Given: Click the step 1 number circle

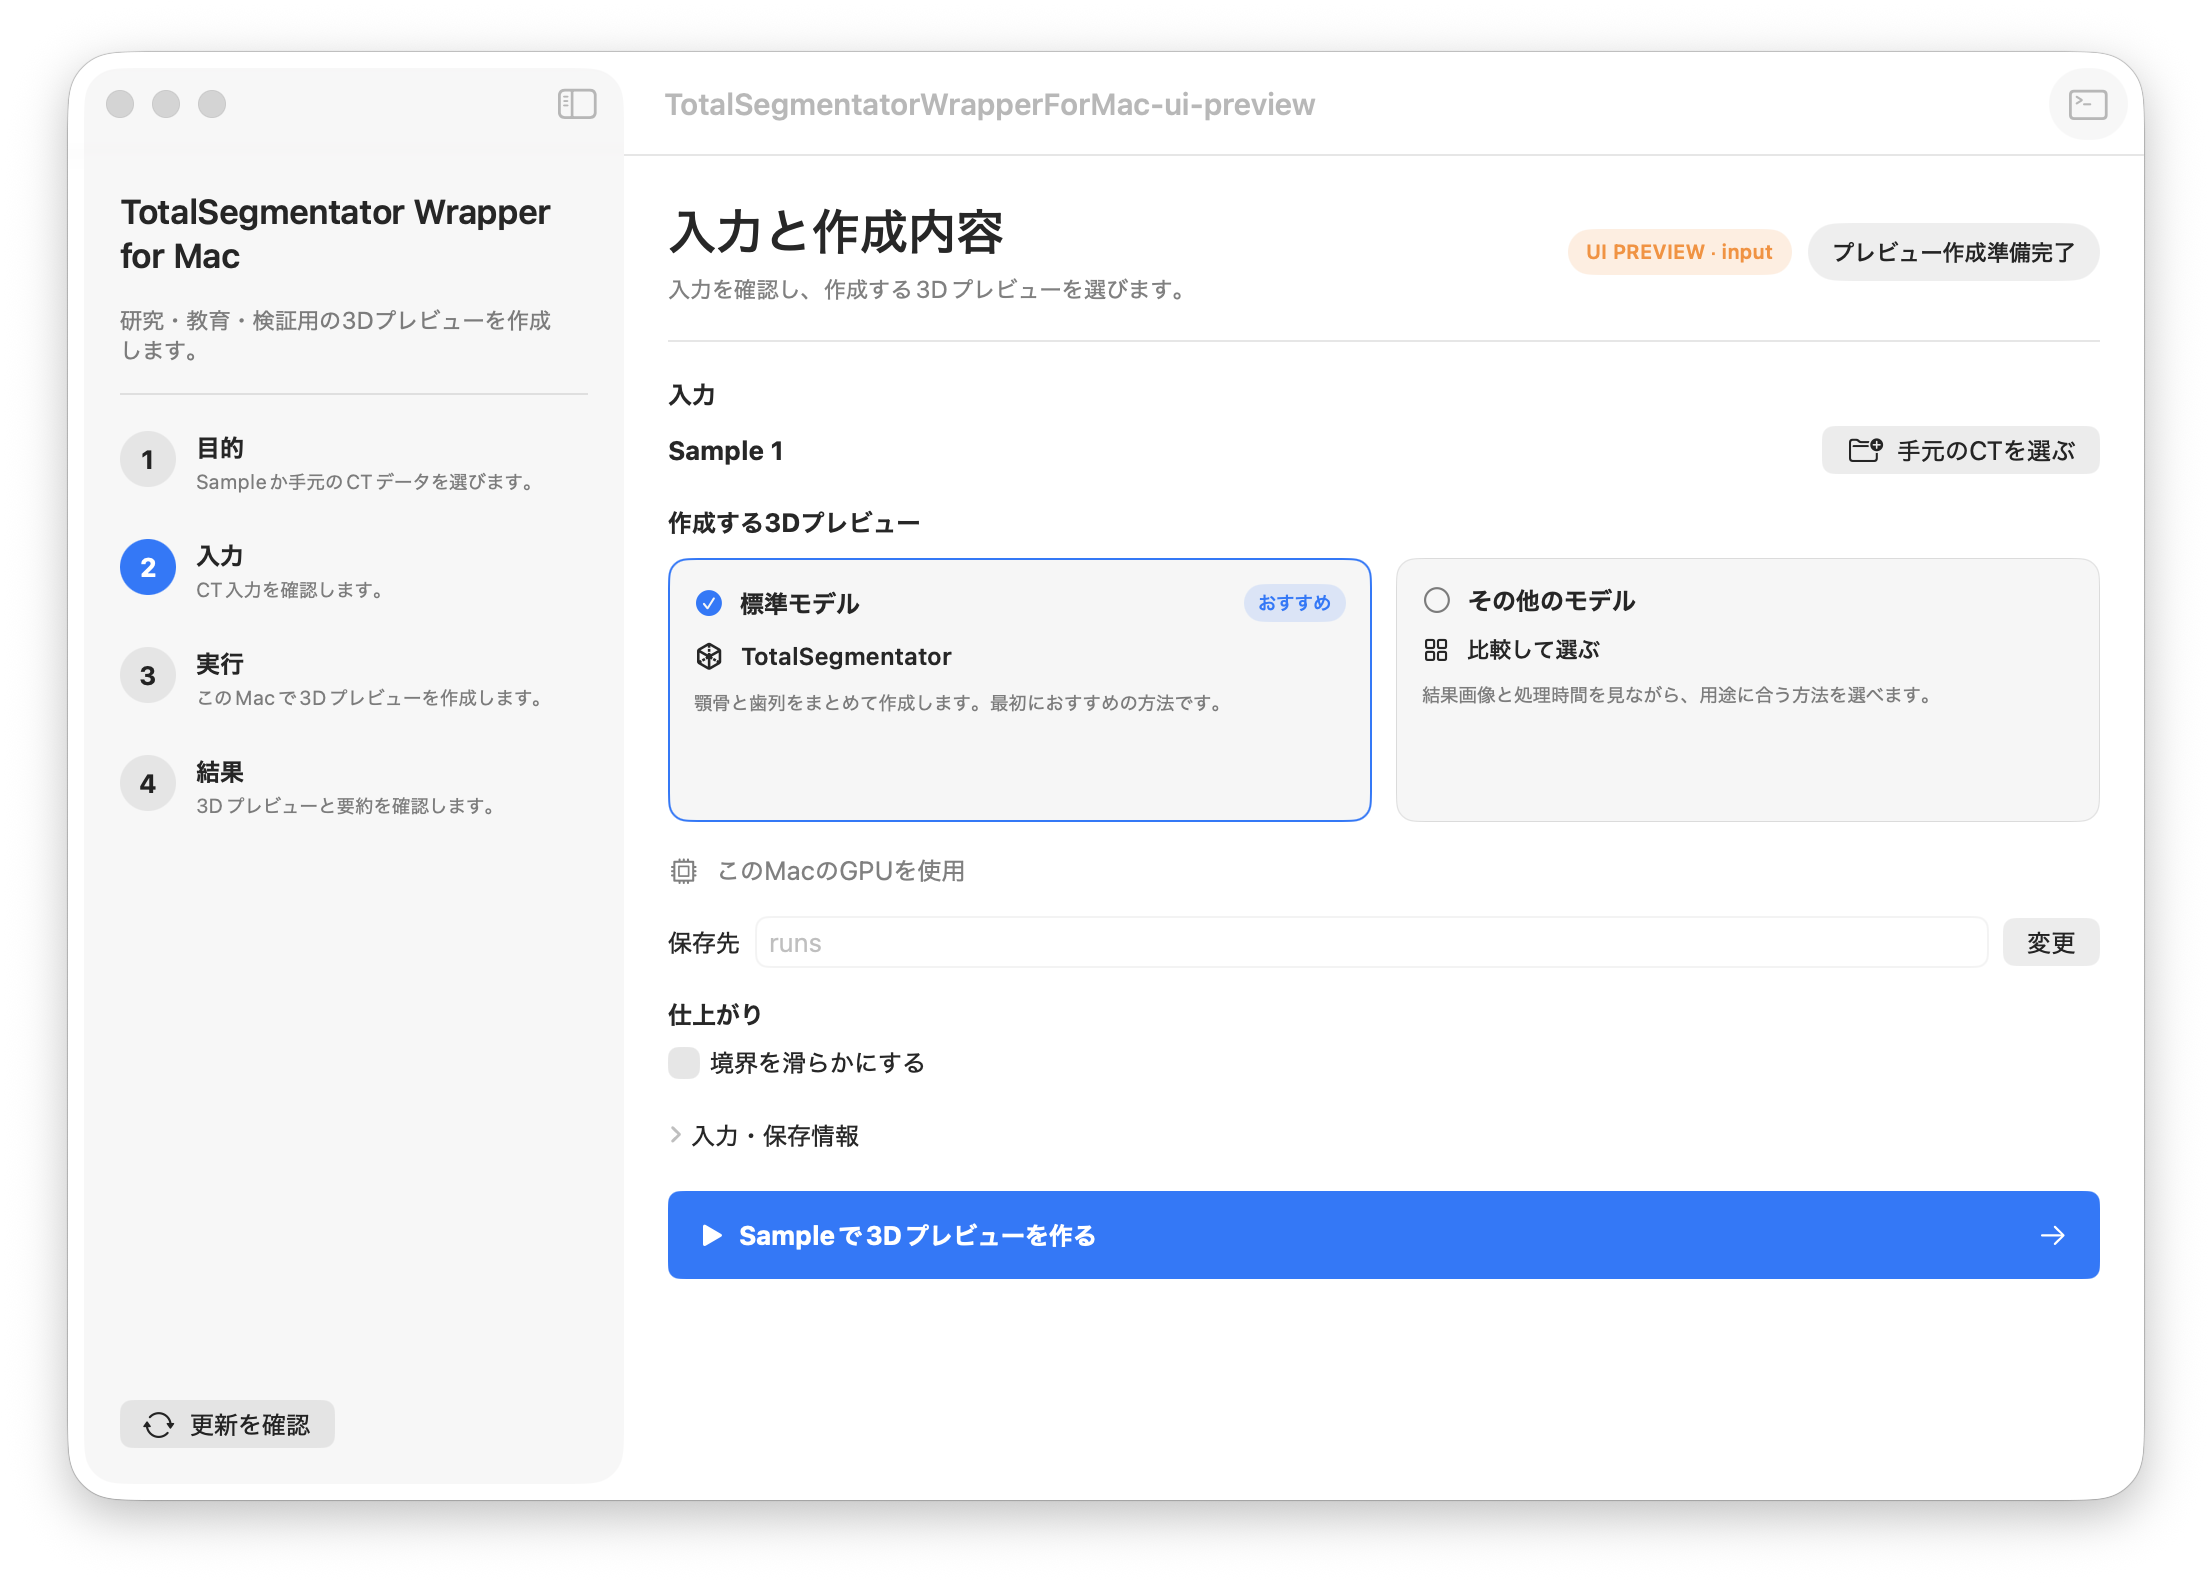Looking at the screenshot, I should pyautogui.click(x=148, y=459).
